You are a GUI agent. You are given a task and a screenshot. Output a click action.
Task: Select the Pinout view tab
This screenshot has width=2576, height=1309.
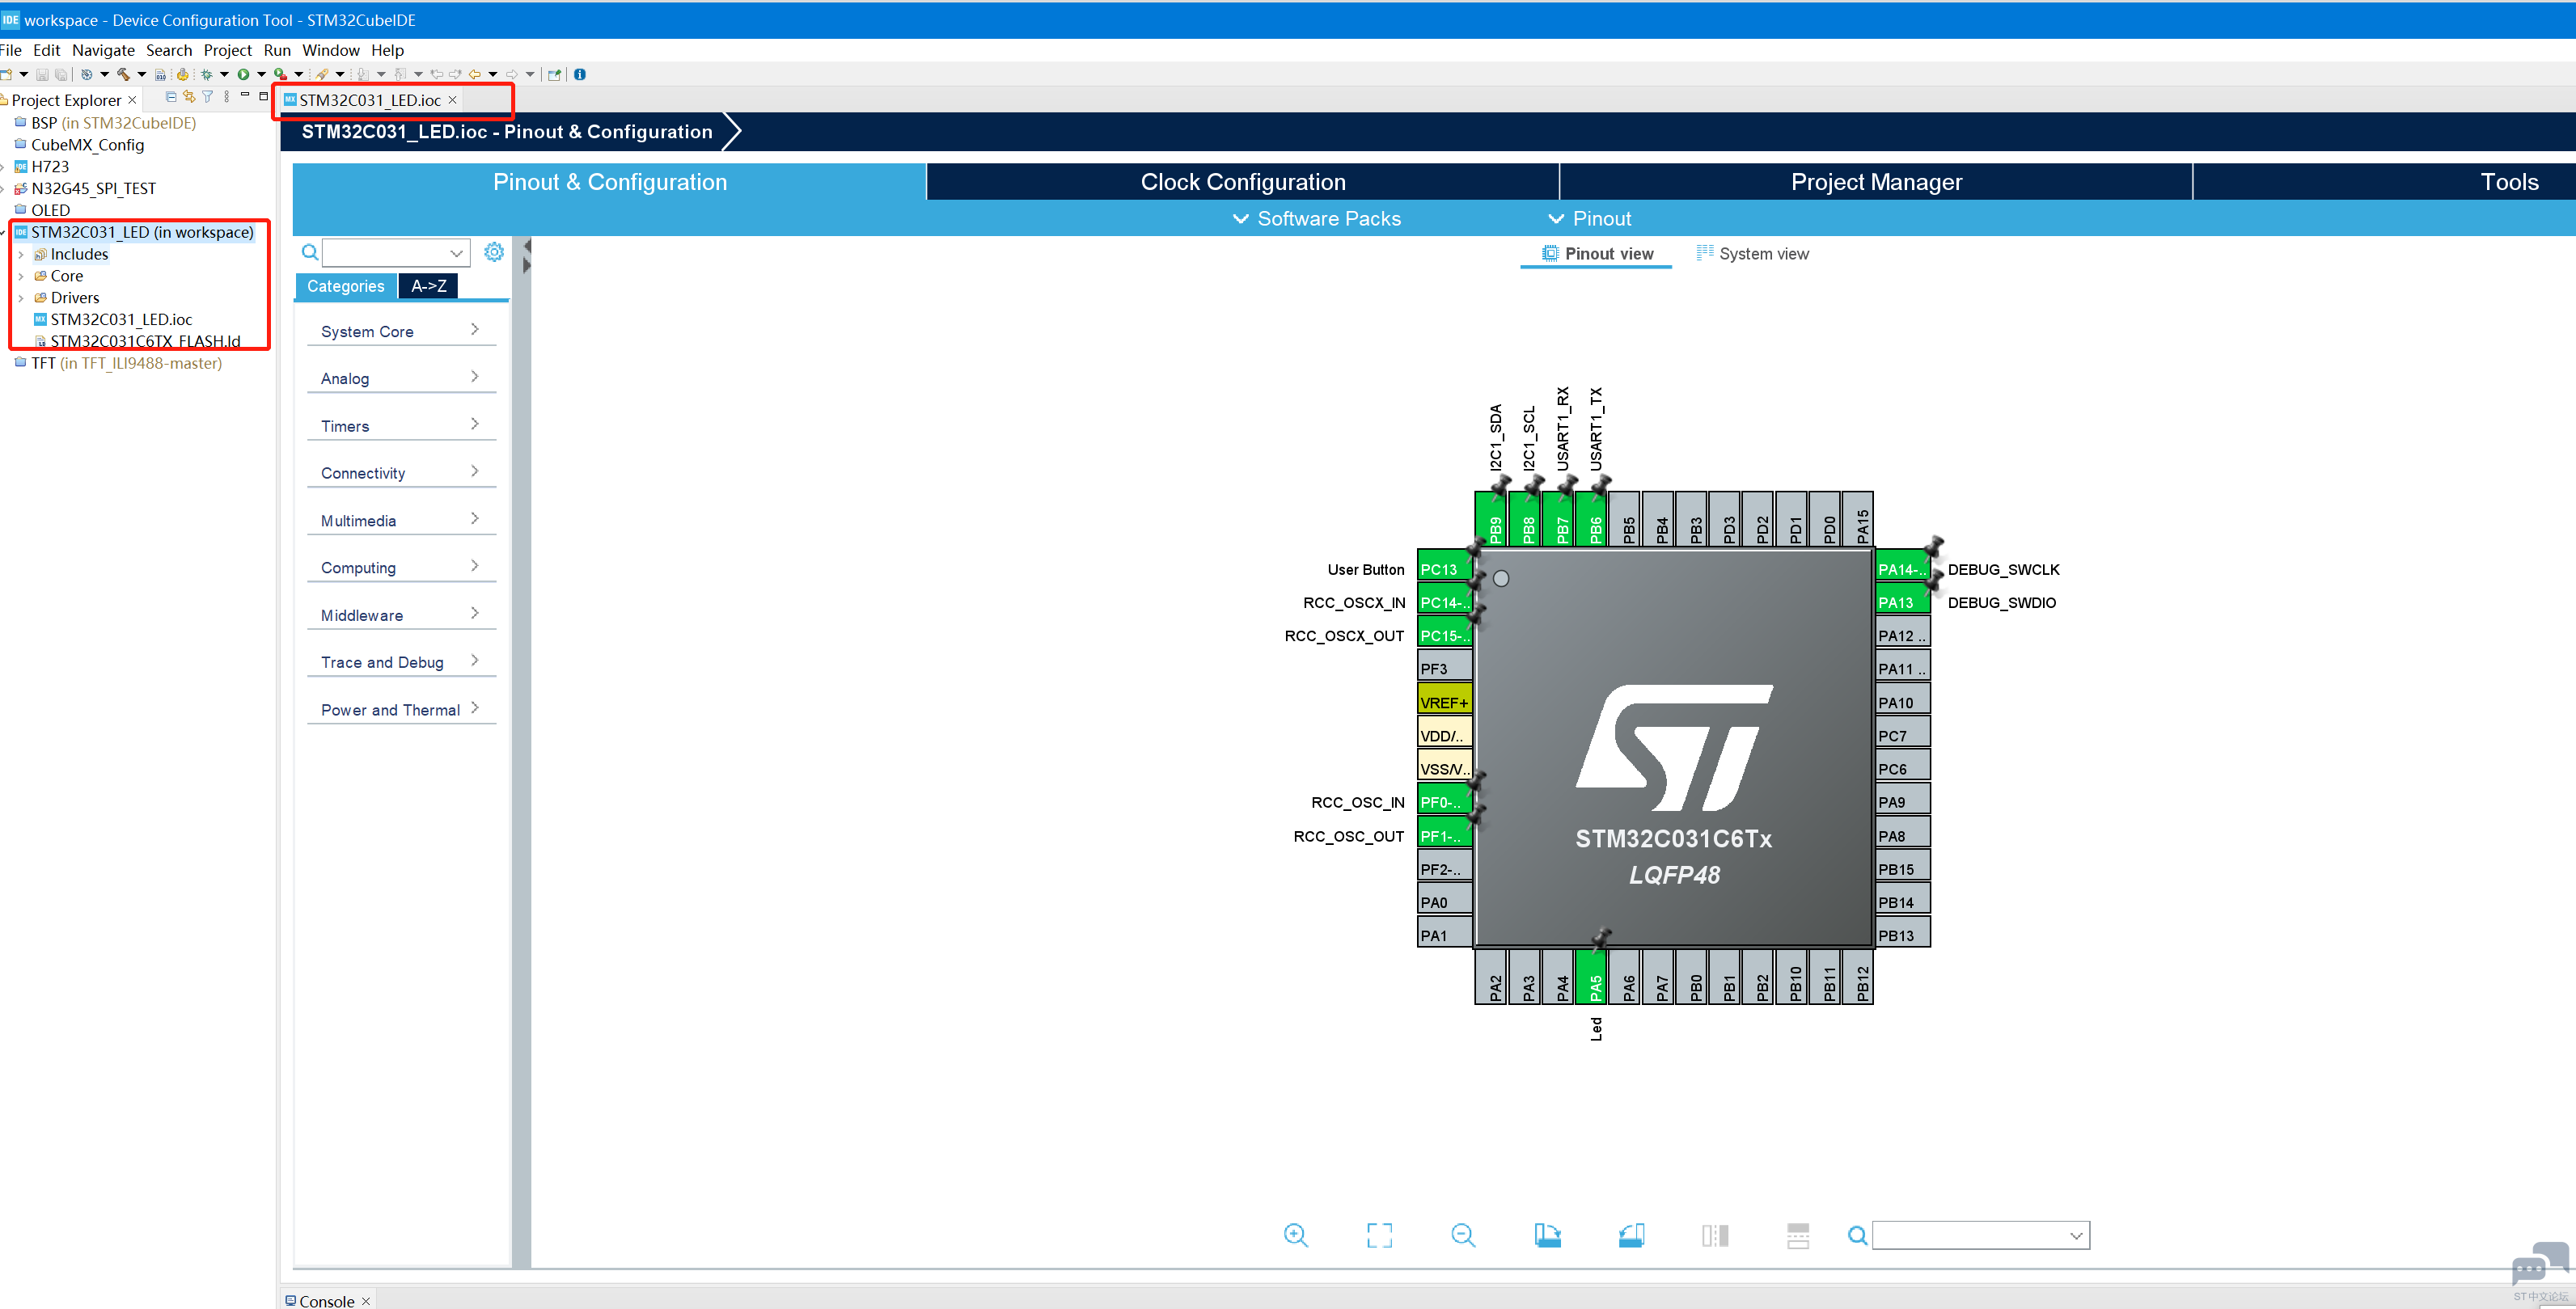pos(1597,254)
